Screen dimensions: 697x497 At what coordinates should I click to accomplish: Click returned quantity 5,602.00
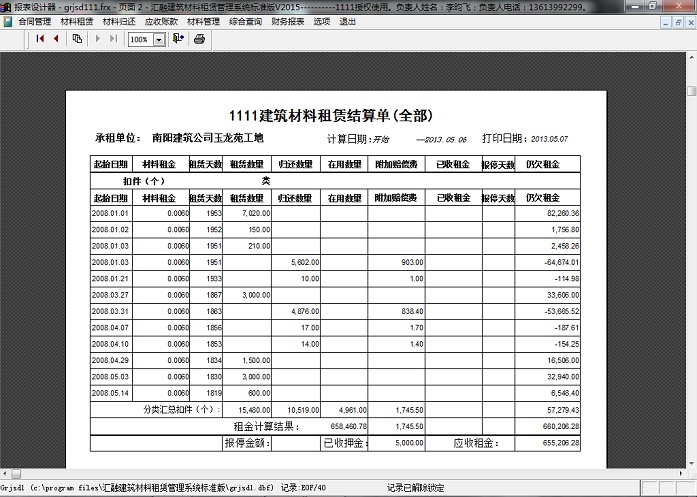305,262
